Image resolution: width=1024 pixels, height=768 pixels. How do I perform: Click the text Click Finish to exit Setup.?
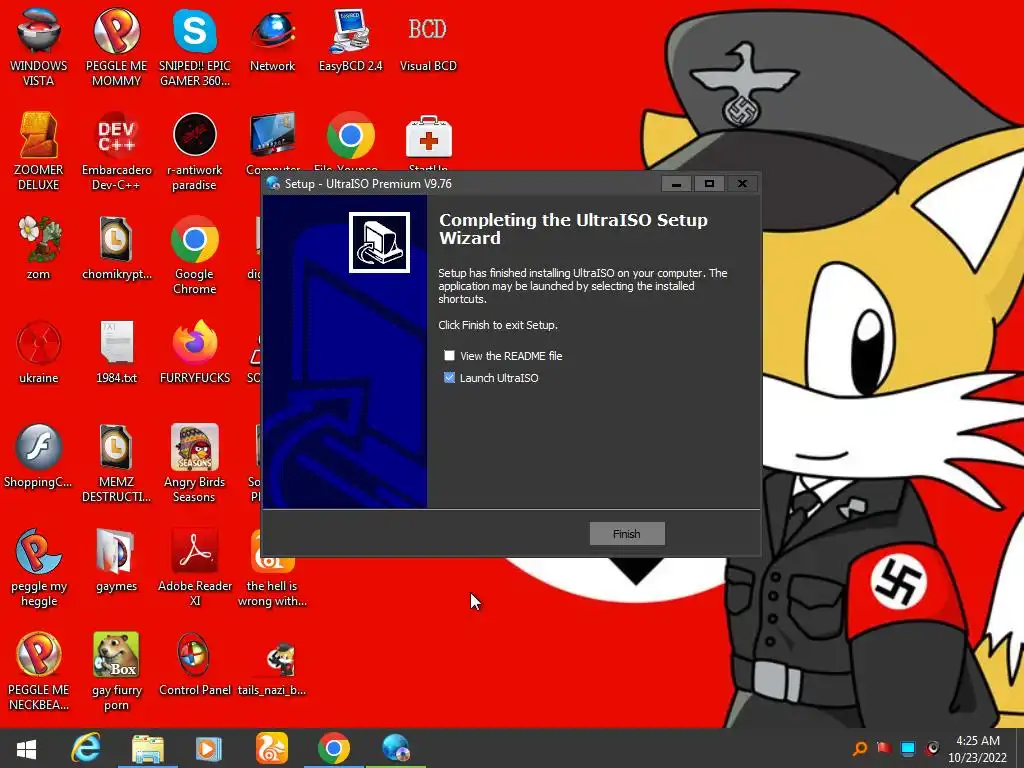point(498,325)
